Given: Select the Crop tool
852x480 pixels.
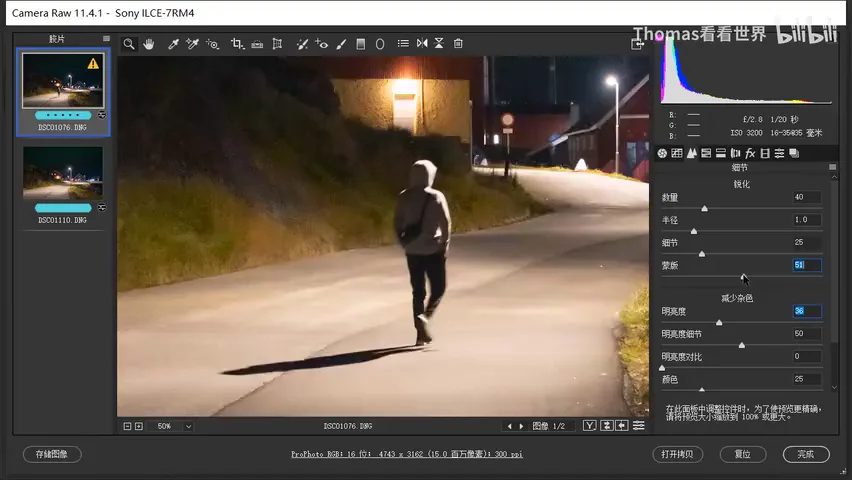Looking at the screenshot, I should click(237, 44).
